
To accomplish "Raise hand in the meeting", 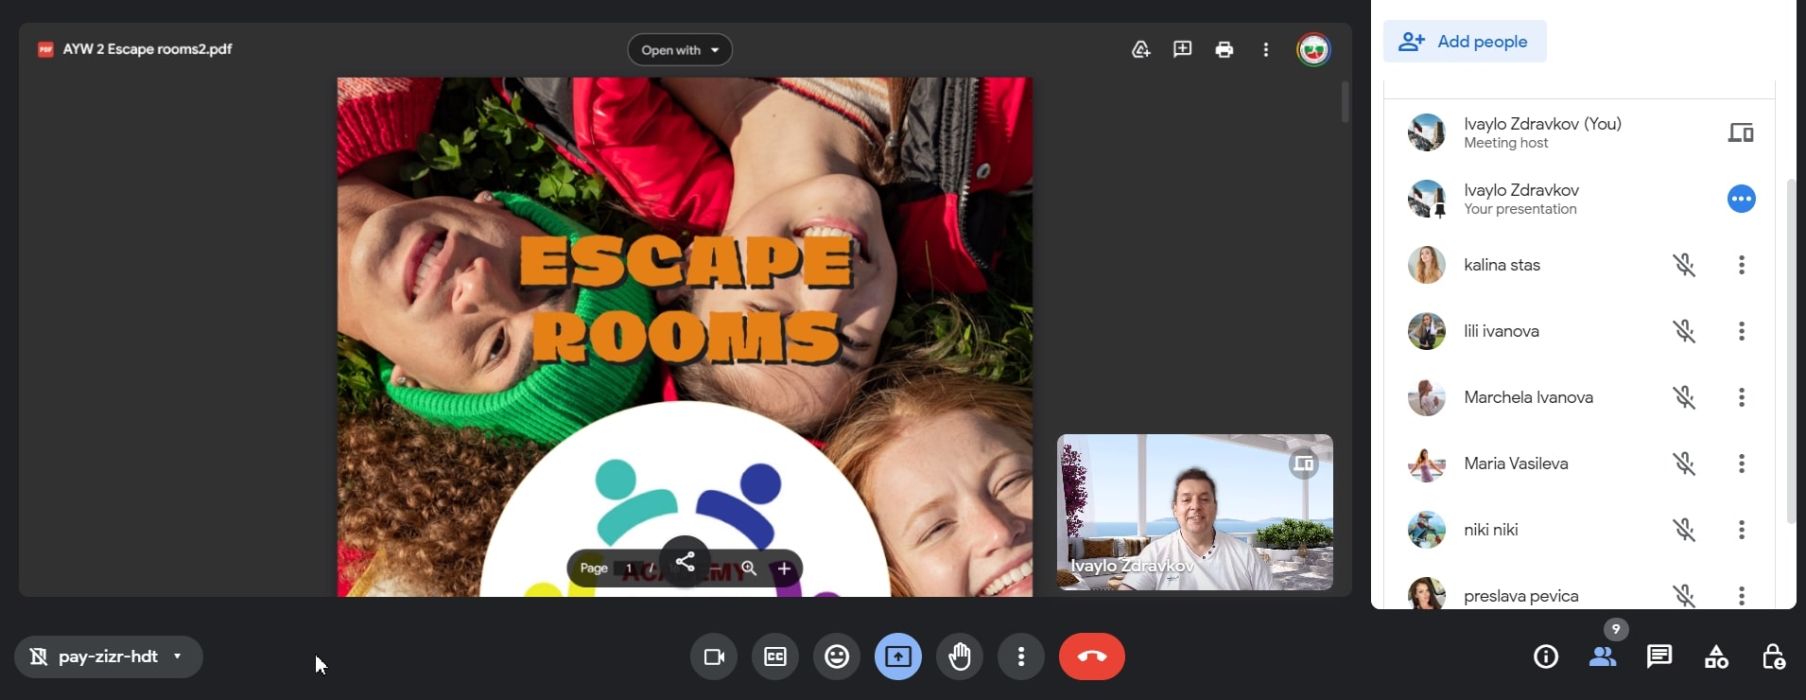I will pyautogui.click(x=960, y=657).
